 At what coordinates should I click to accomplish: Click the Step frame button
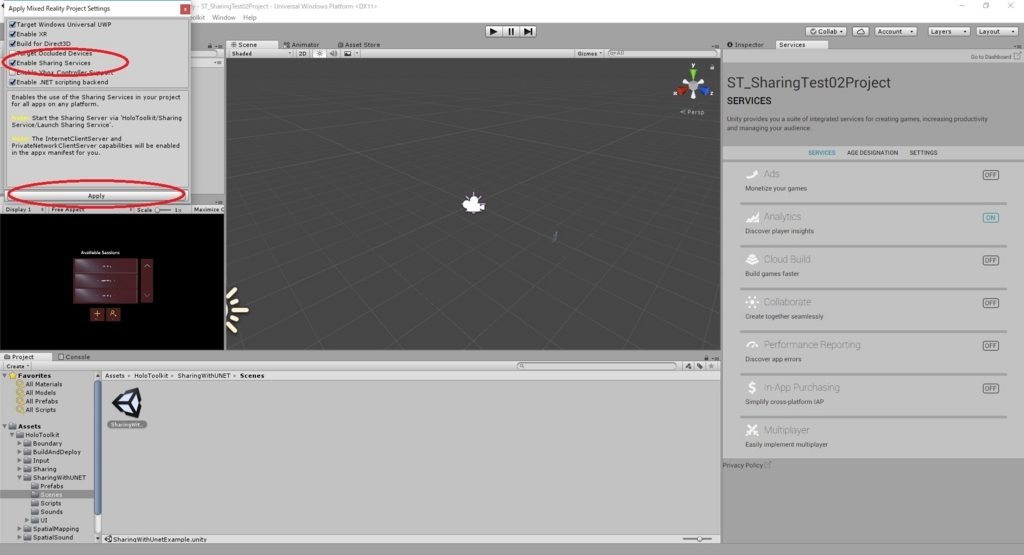point(528,31)
